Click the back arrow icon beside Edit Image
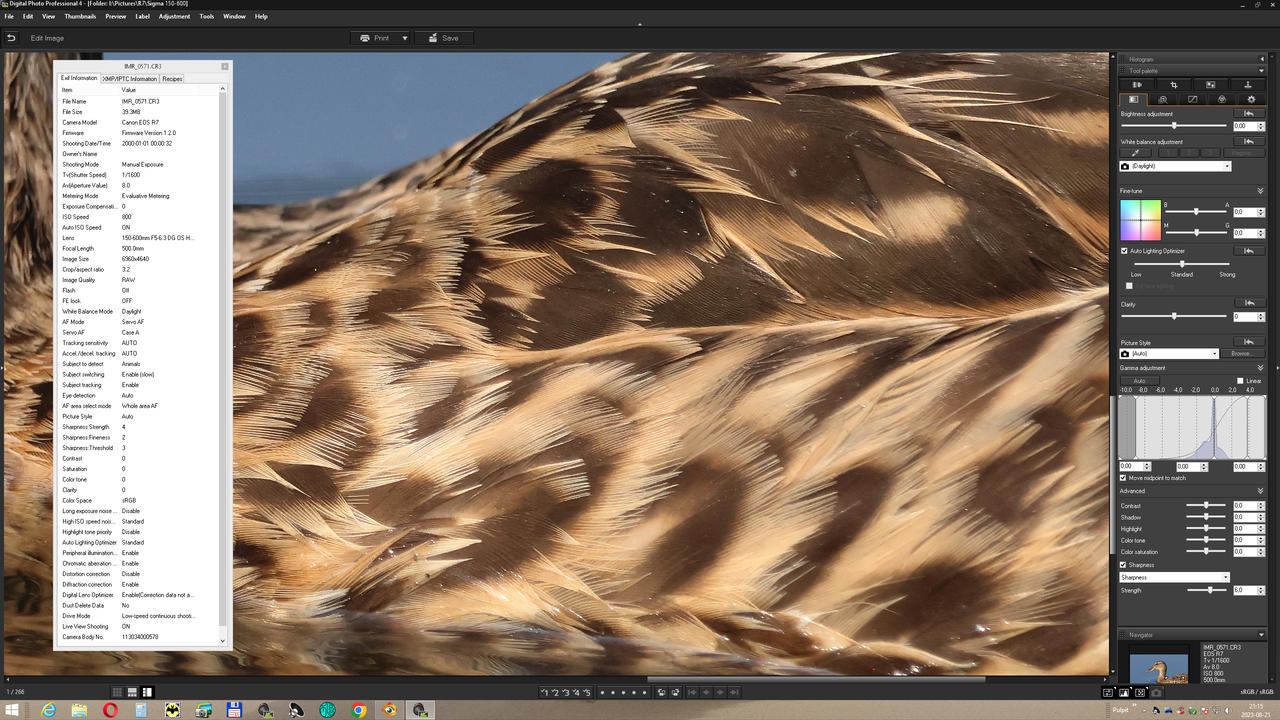Viewport: 1280px width, 720px height. [11, 38]
